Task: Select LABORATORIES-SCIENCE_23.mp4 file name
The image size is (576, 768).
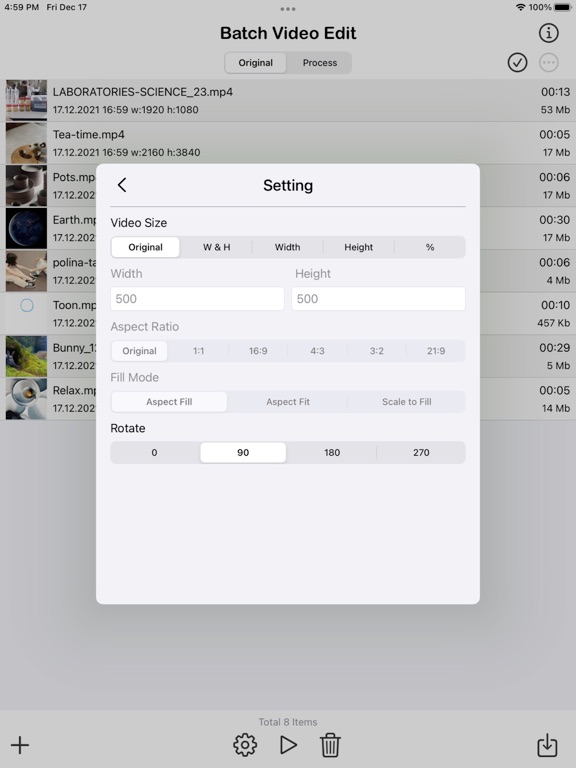Action: pyautogui.click(x=143, y=92)
